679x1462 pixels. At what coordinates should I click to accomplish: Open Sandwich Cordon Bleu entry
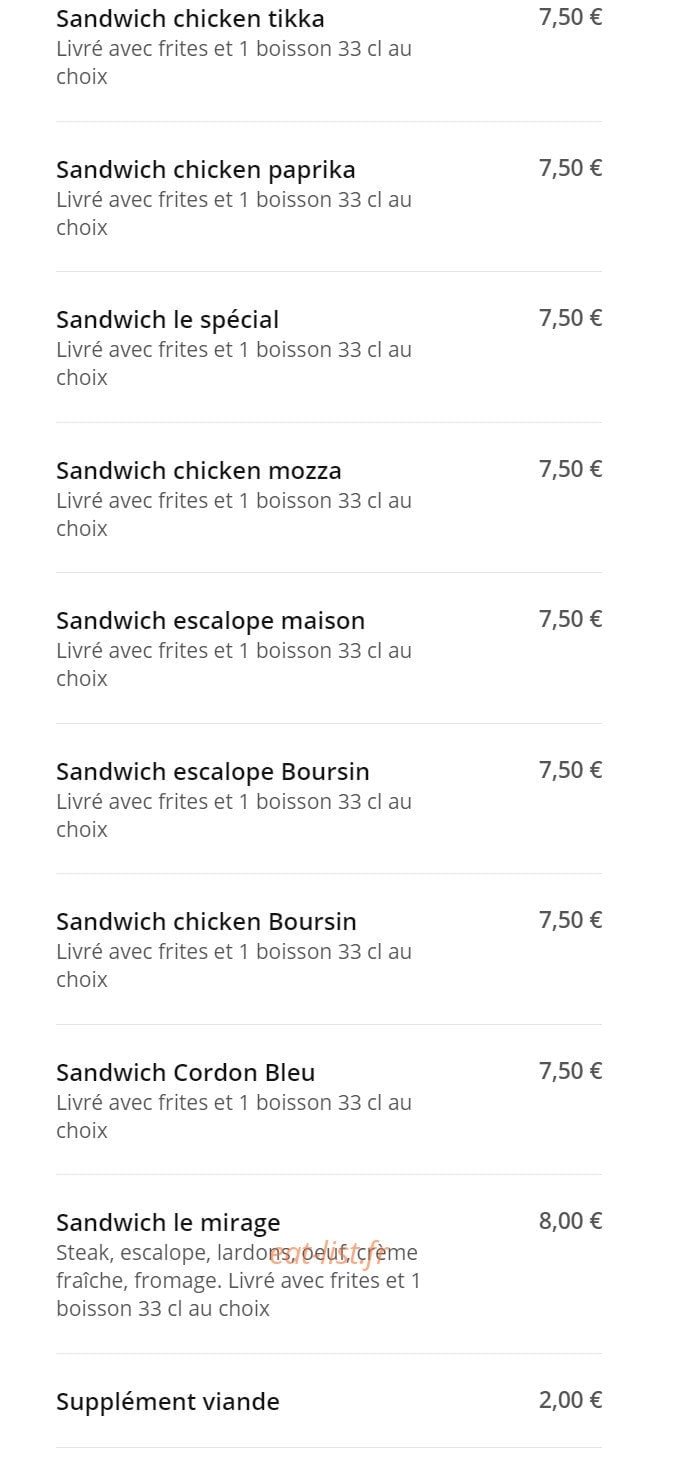coord(329,1100)
